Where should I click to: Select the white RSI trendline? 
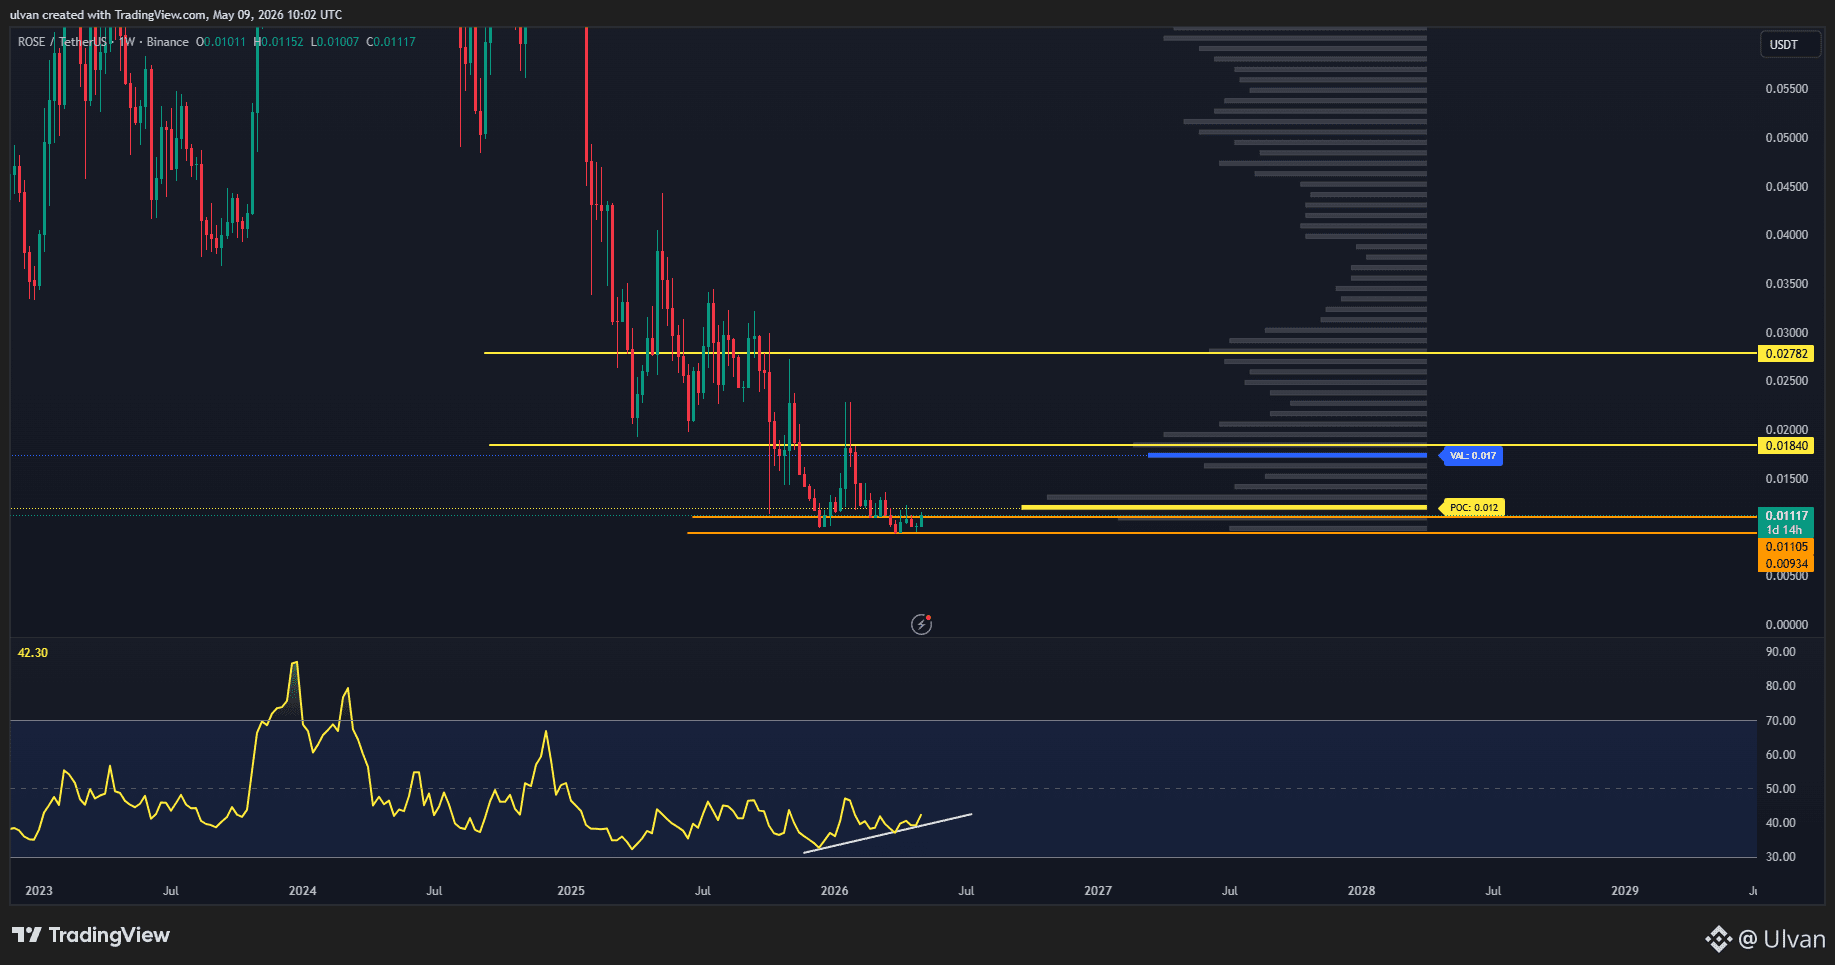point(887,834)
